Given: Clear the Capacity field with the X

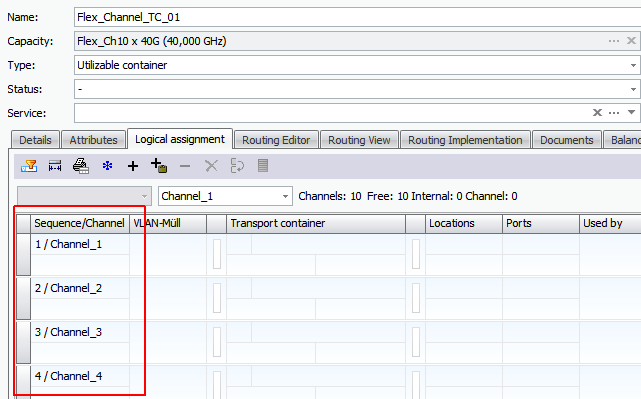Looking at the screenshot, I should 631,40.
